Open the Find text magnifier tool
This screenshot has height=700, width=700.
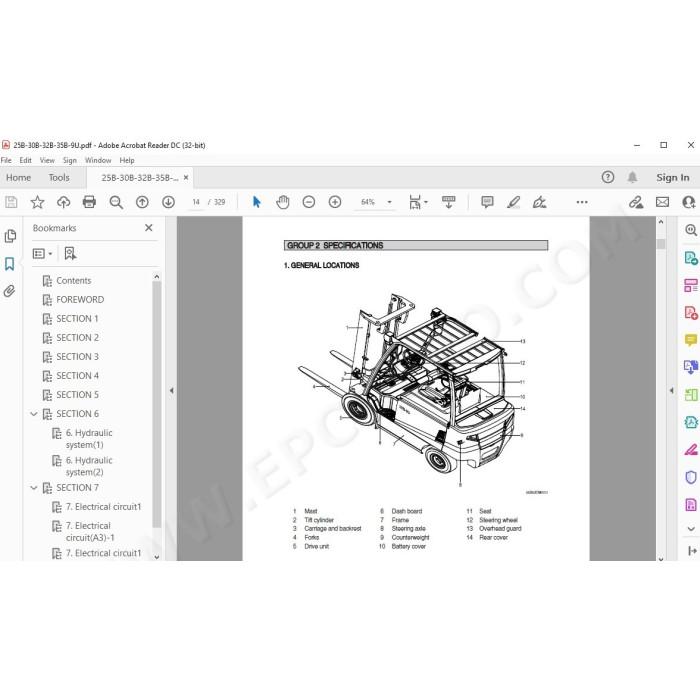pos(116,202)
